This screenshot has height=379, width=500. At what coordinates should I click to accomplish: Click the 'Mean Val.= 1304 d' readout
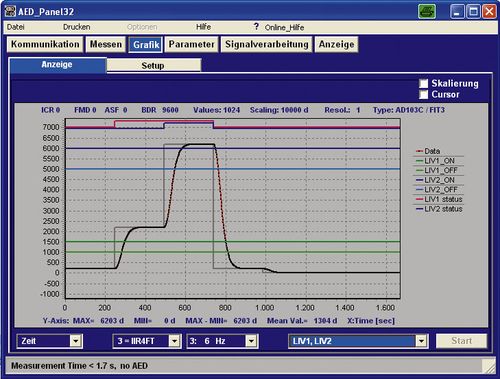pyautogui.click(x=302, y=321)
